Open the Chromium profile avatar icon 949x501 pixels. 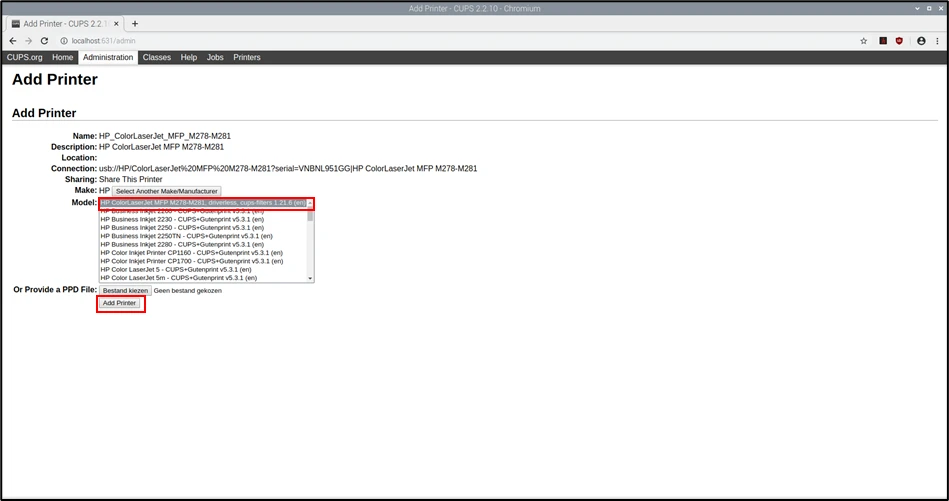click(x=921, y=41)
